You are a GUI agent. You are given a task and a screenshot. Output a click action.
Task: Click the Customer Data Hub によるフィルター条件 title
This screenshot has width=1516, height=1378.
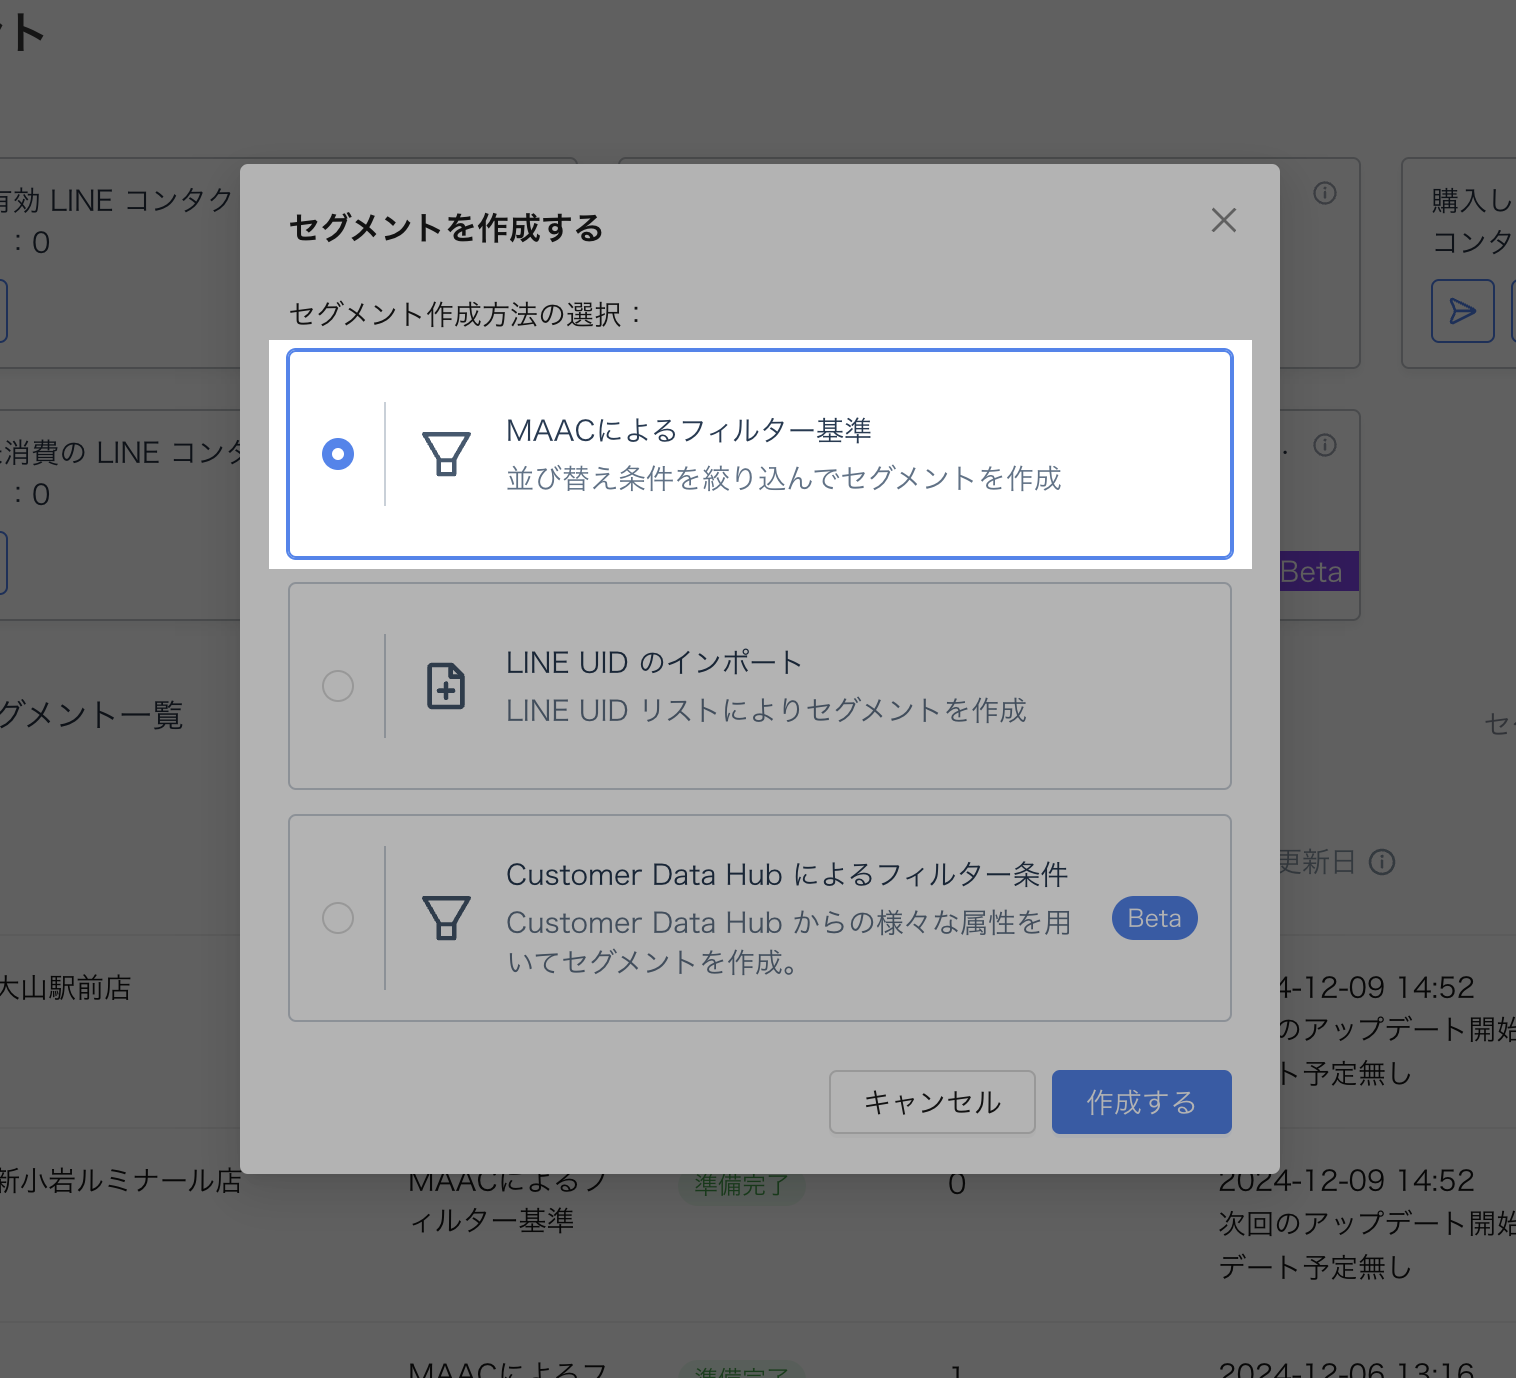tap(787, 874)
